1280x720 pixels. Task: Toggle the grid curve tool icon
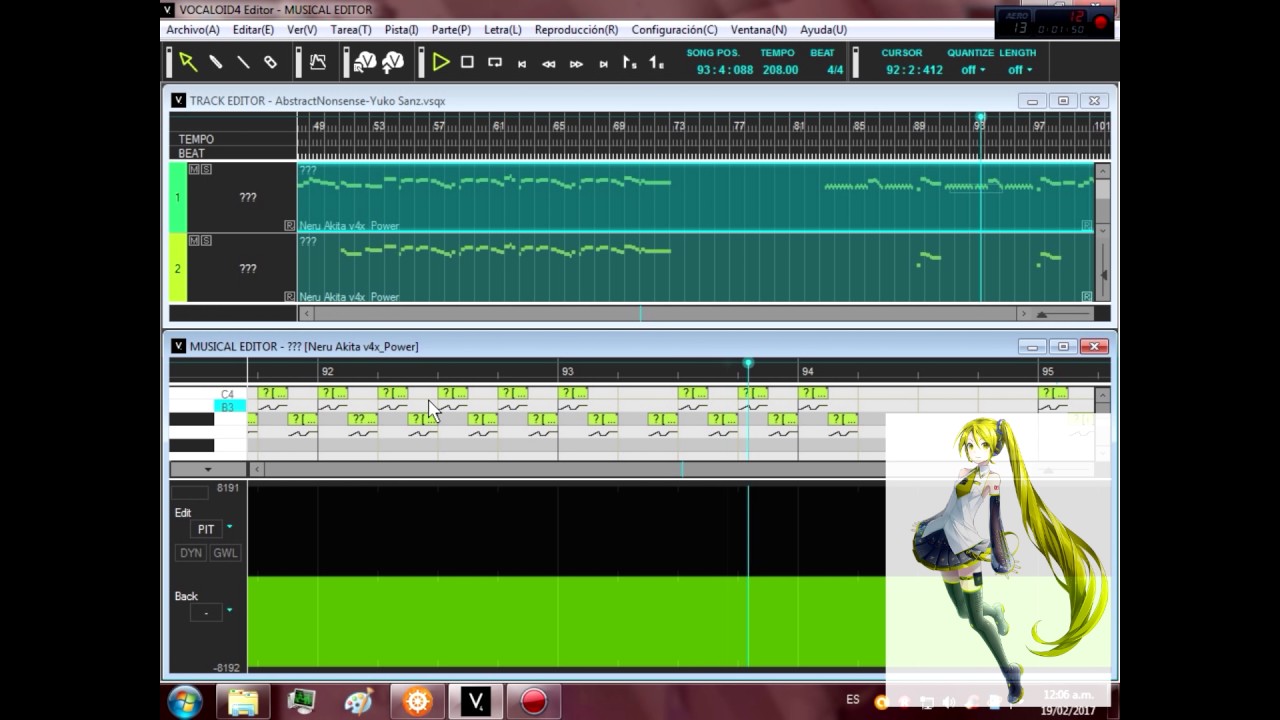click(x=318, y=62)
